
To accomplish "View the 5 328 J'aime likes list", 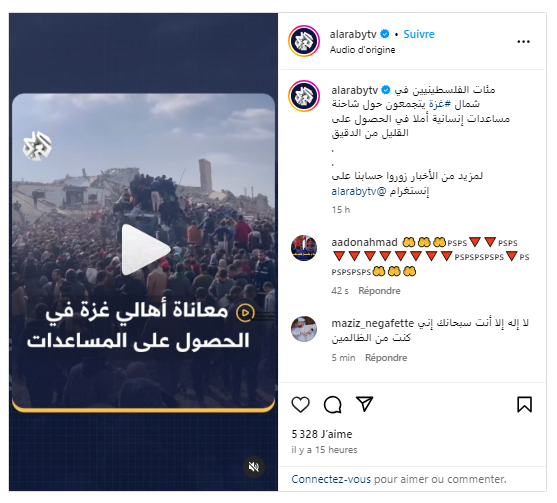I will click(322, 434).
